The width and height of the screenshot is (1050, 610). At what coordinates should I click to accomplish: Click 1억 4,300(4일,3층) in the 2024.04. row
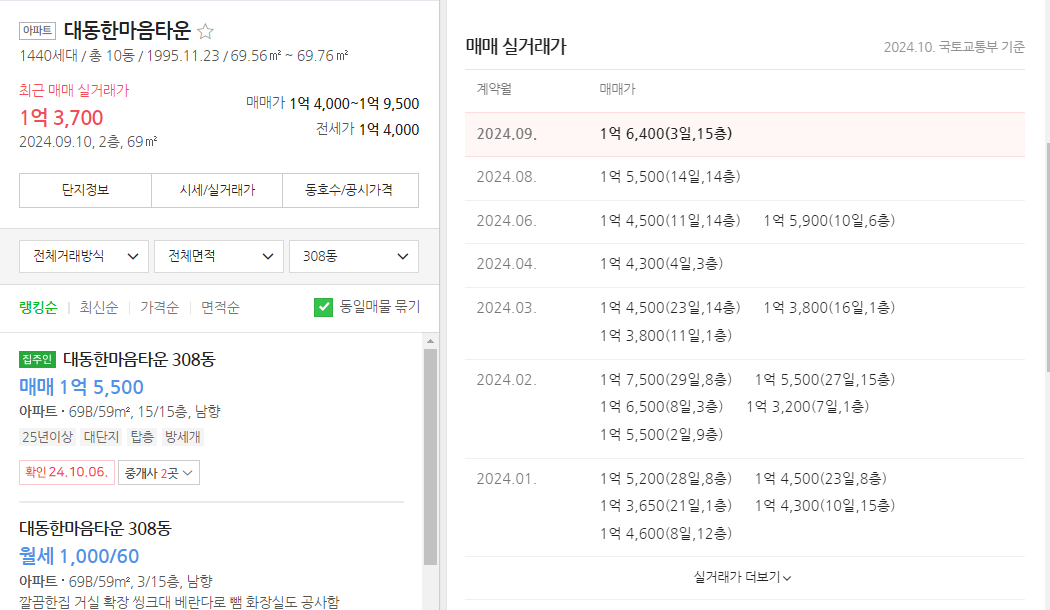click(x=661, y=264)
